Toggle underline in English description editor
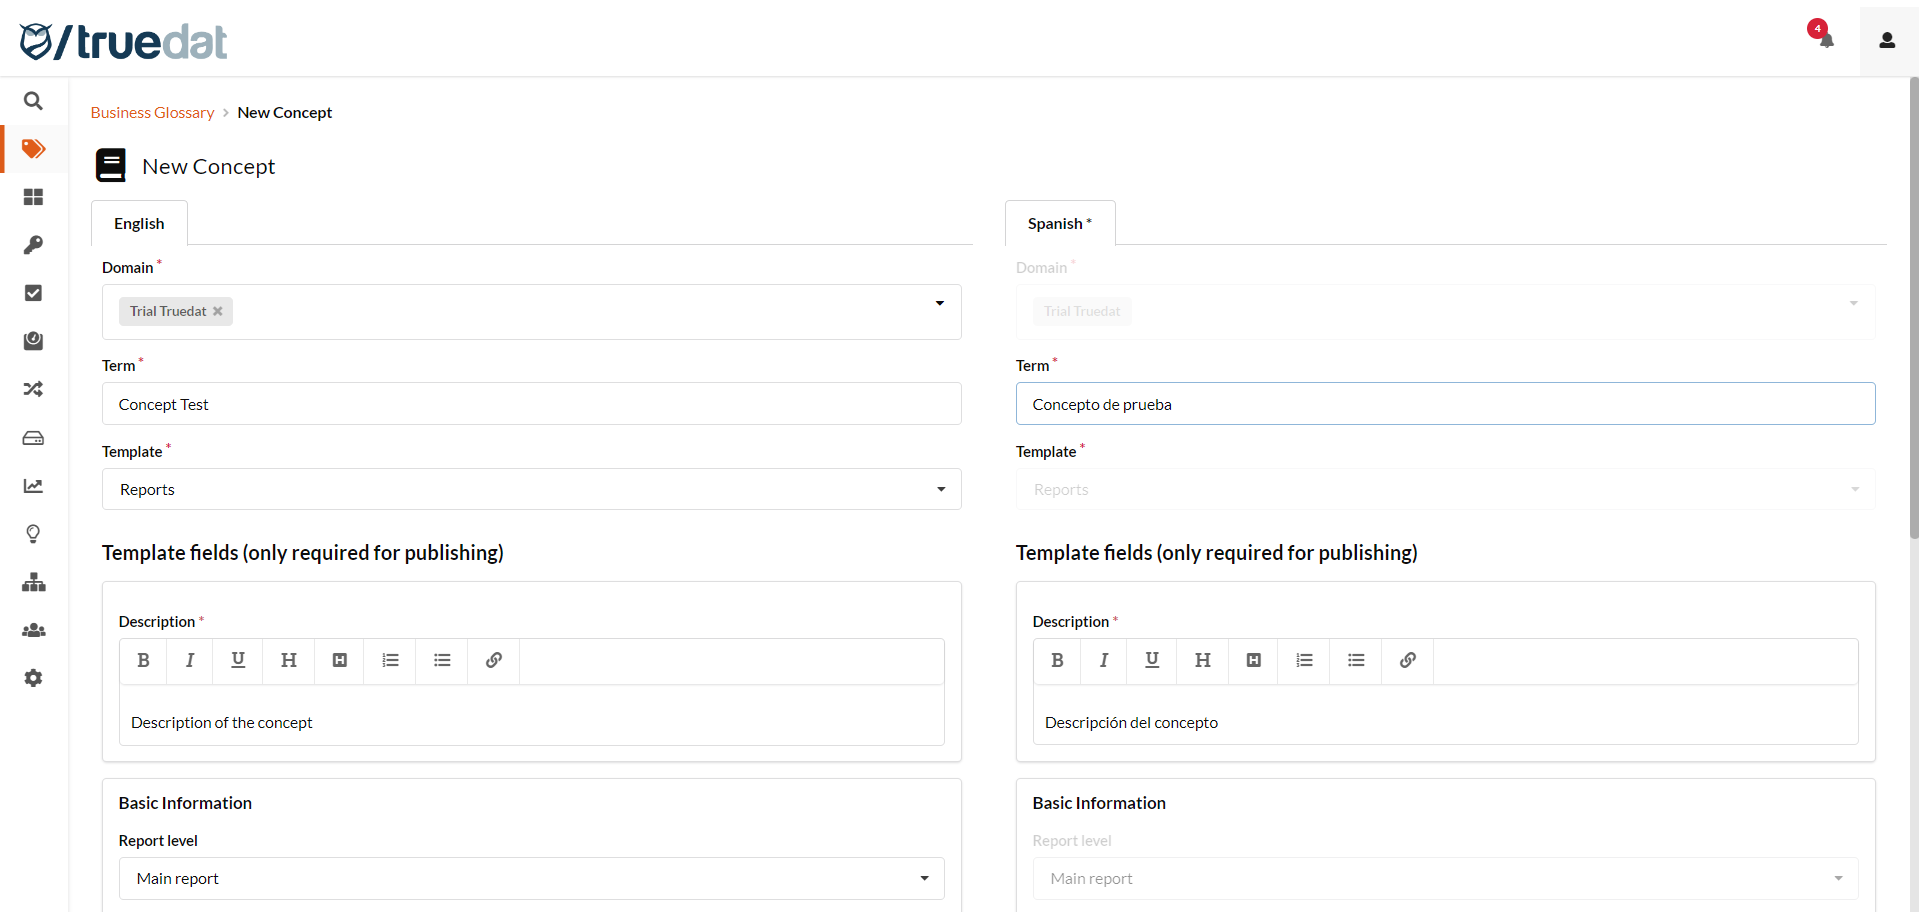The width and height of the screenshot is (1919, 912). [x=238, y=660]
